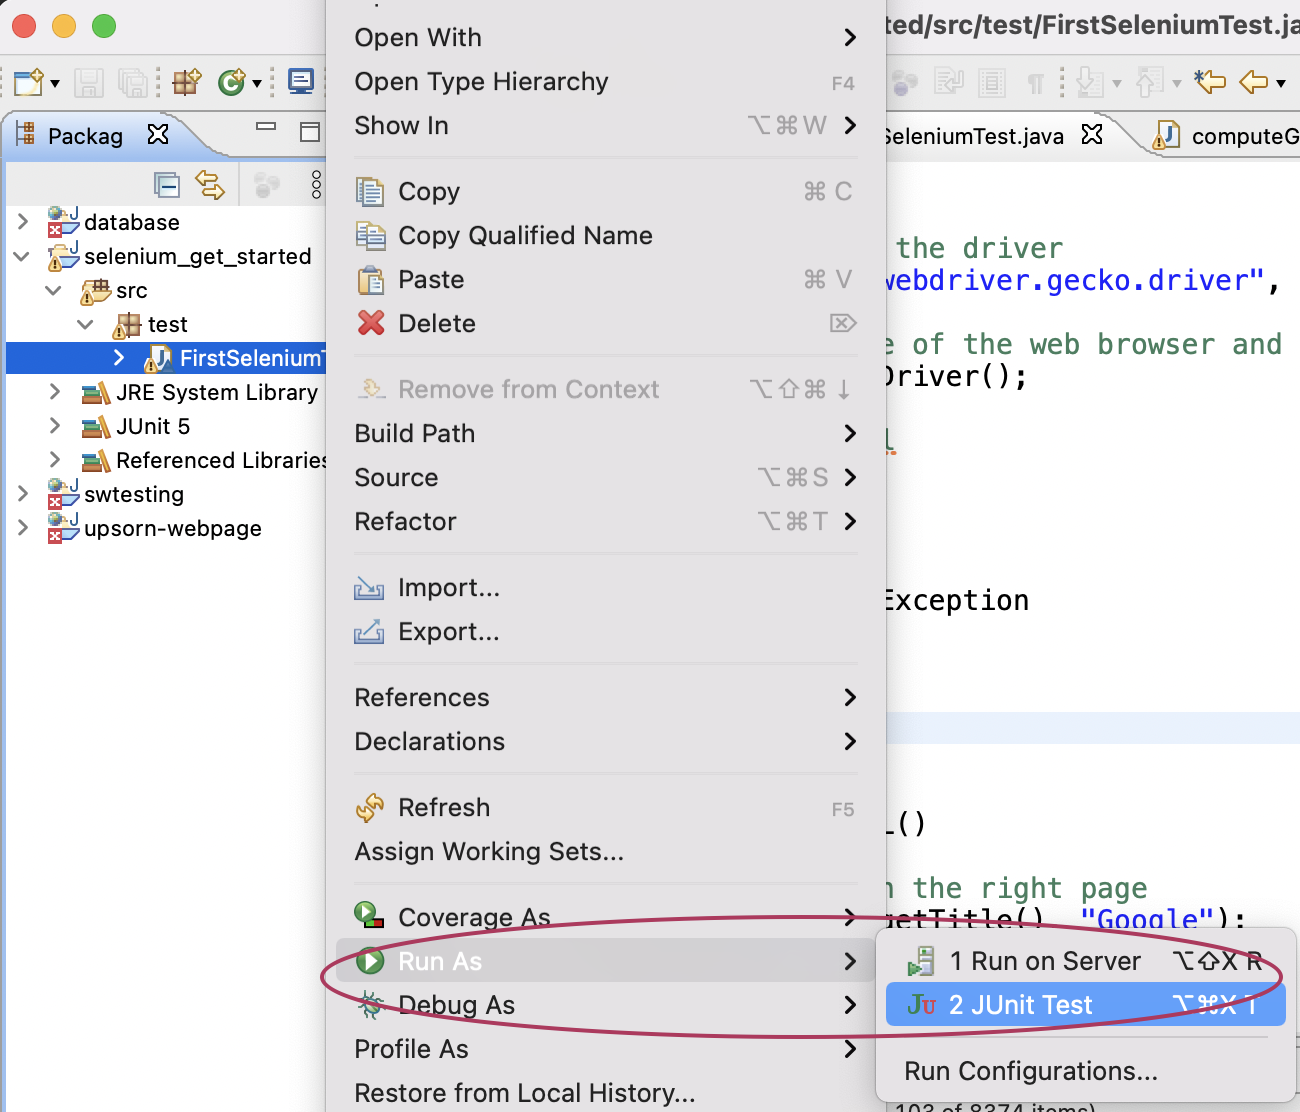Open Run Configurations from the submenu
This screenshot has height=1112, width=1300.
pyautogui.click(x=1030, y=1070)
